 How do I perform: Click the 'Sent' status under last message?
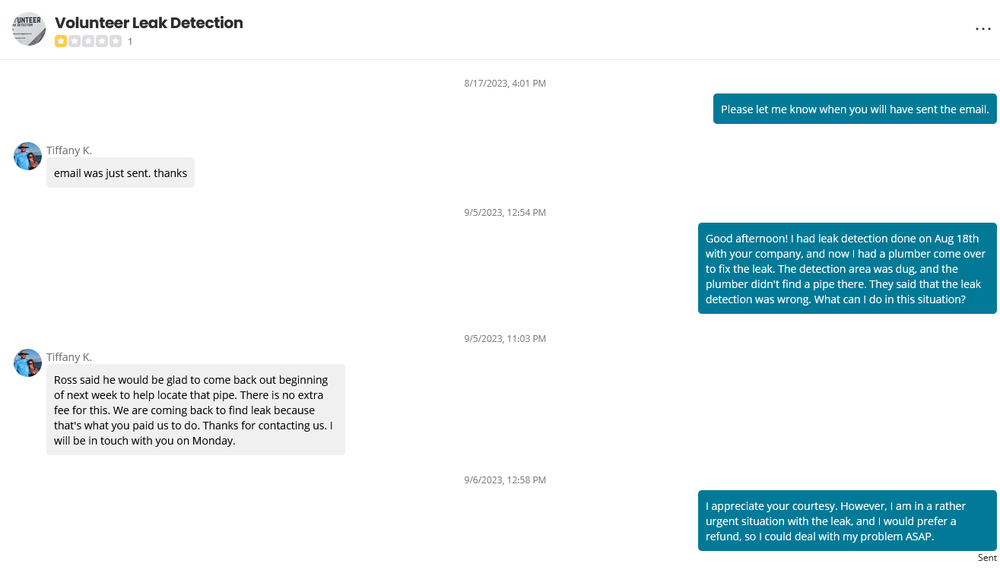987,558
